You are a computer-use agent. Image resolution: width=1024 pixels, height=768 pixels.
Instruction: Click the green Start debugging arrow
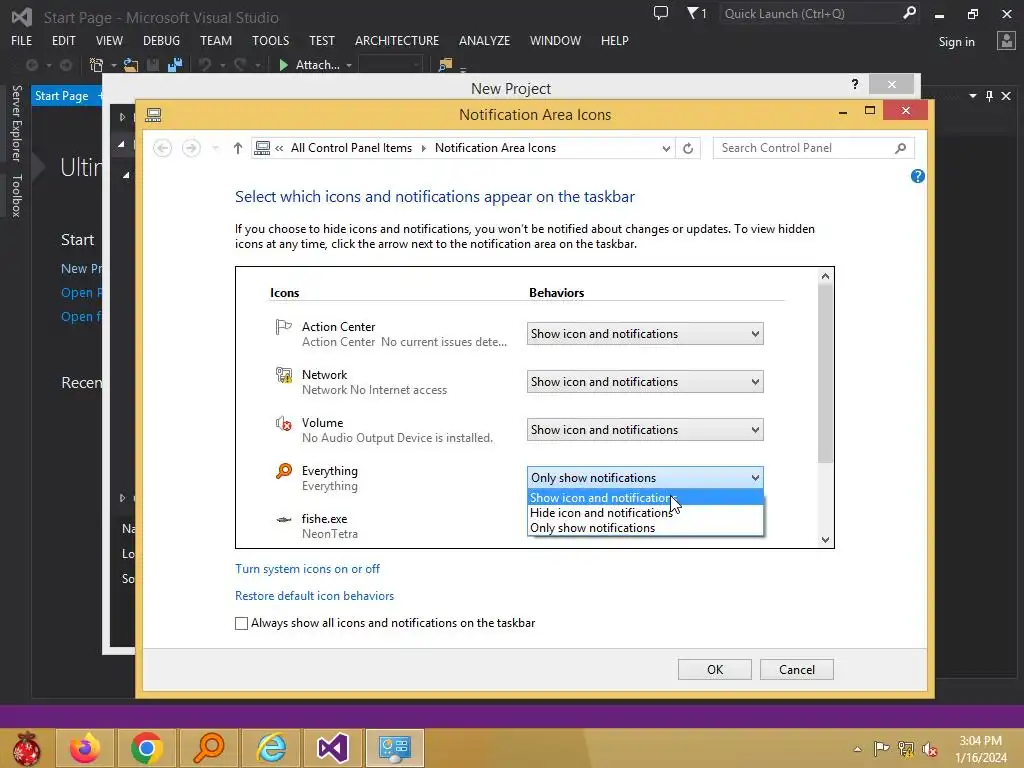coord(283,65)
